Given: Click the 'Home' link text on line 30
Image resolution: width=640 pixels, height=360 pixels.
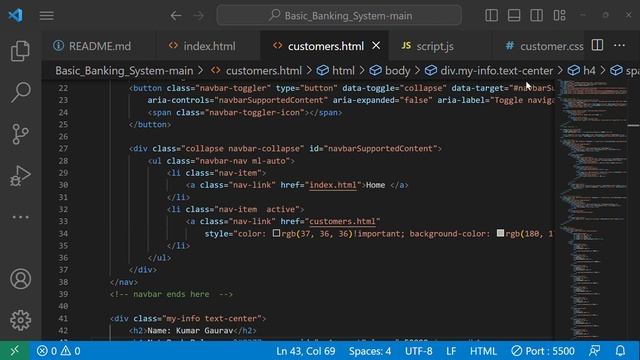Looking at the screenshot, I should (x=376, y=185).
